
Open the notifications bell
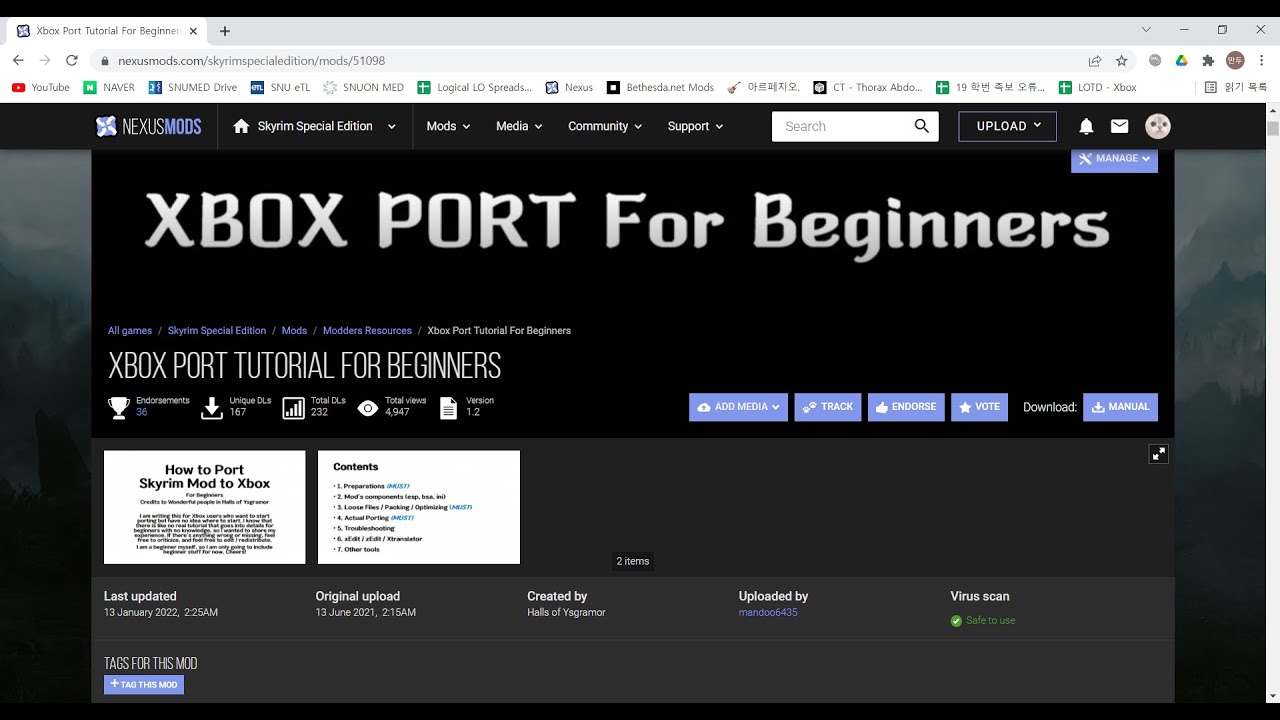point(1086,126)
